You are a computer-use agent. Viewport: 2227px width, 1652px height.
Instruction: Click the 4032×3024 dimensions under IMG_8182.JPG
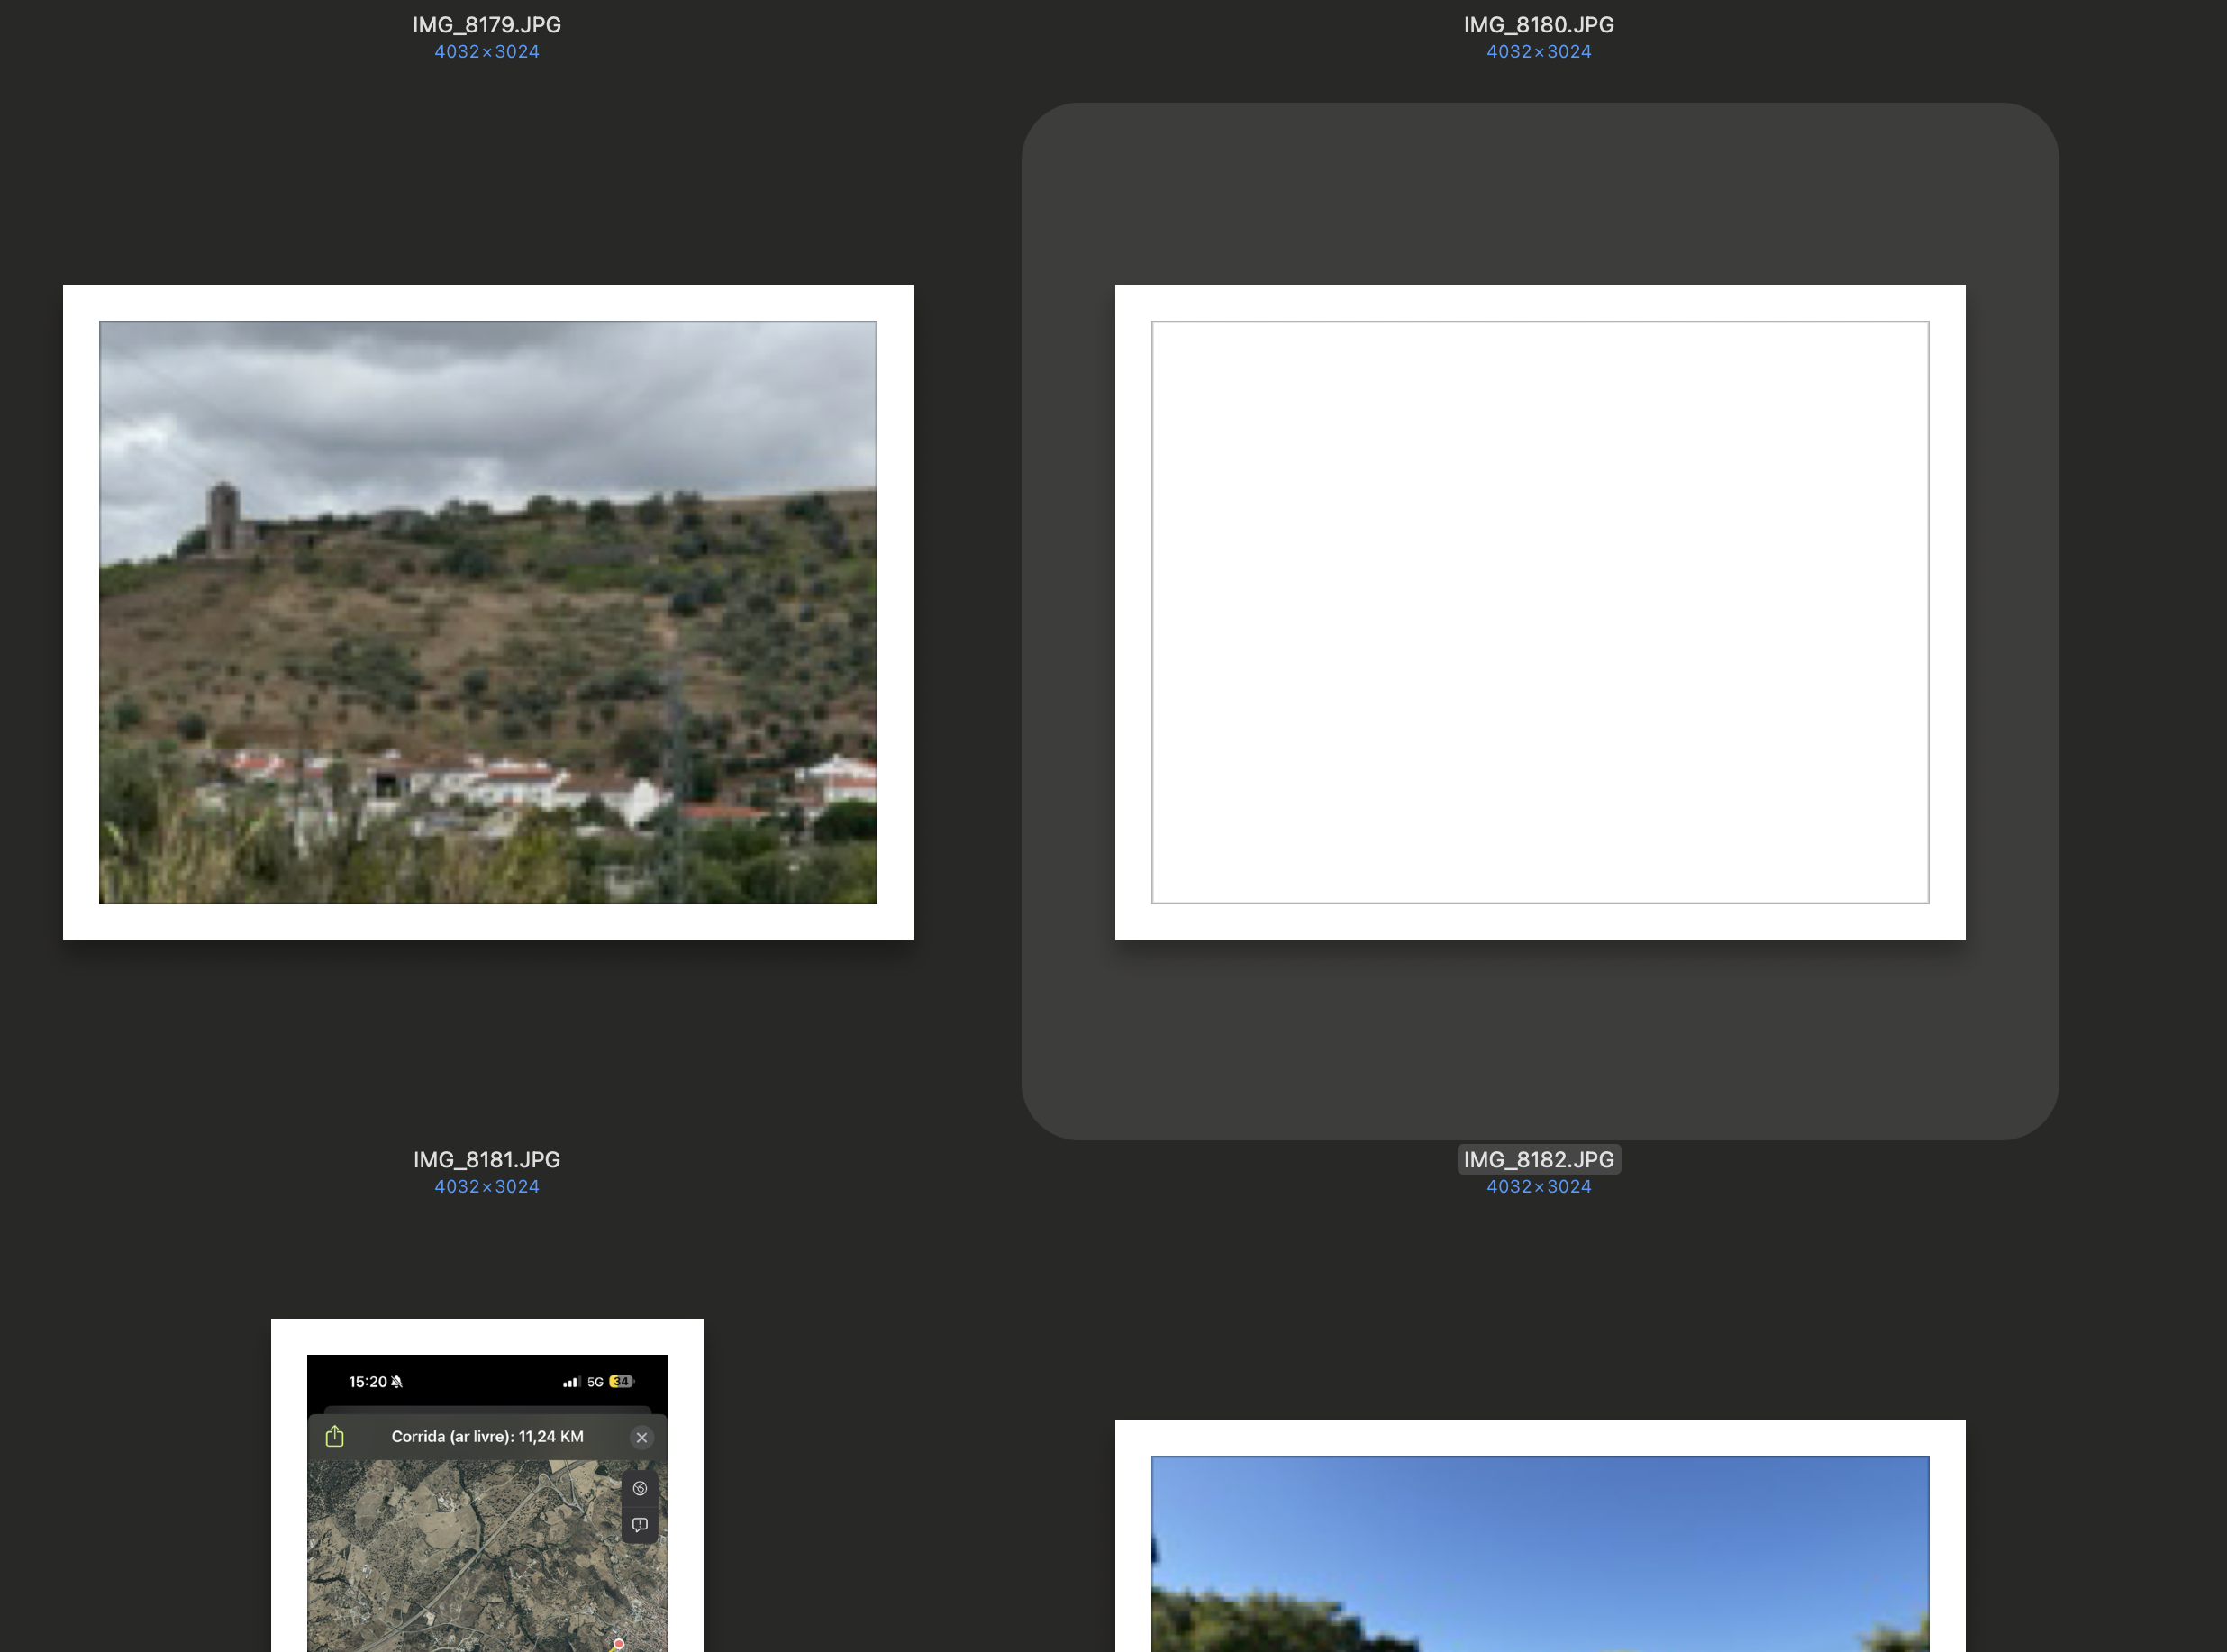pyautogui.click(x=1538, y=1186)
